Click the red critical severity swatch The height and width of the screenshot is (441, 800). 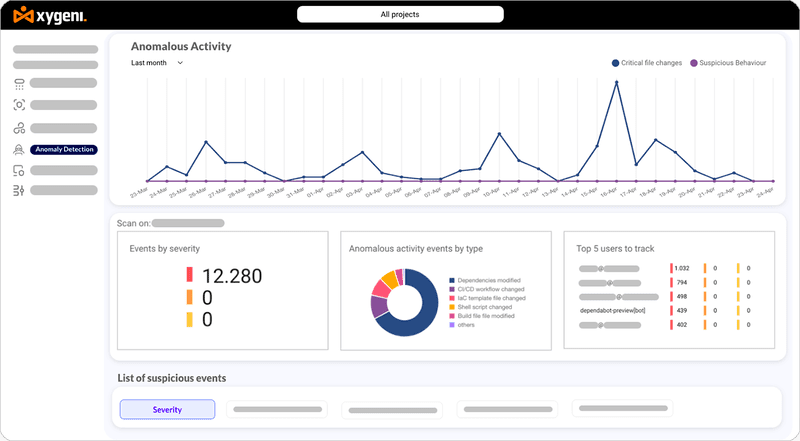188,275
